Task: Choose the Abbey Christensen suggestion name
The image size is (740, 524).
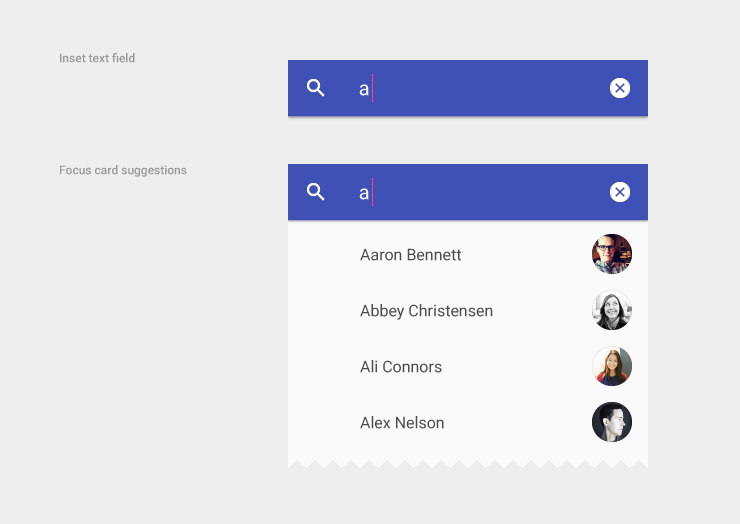Action: coord(426,311)
